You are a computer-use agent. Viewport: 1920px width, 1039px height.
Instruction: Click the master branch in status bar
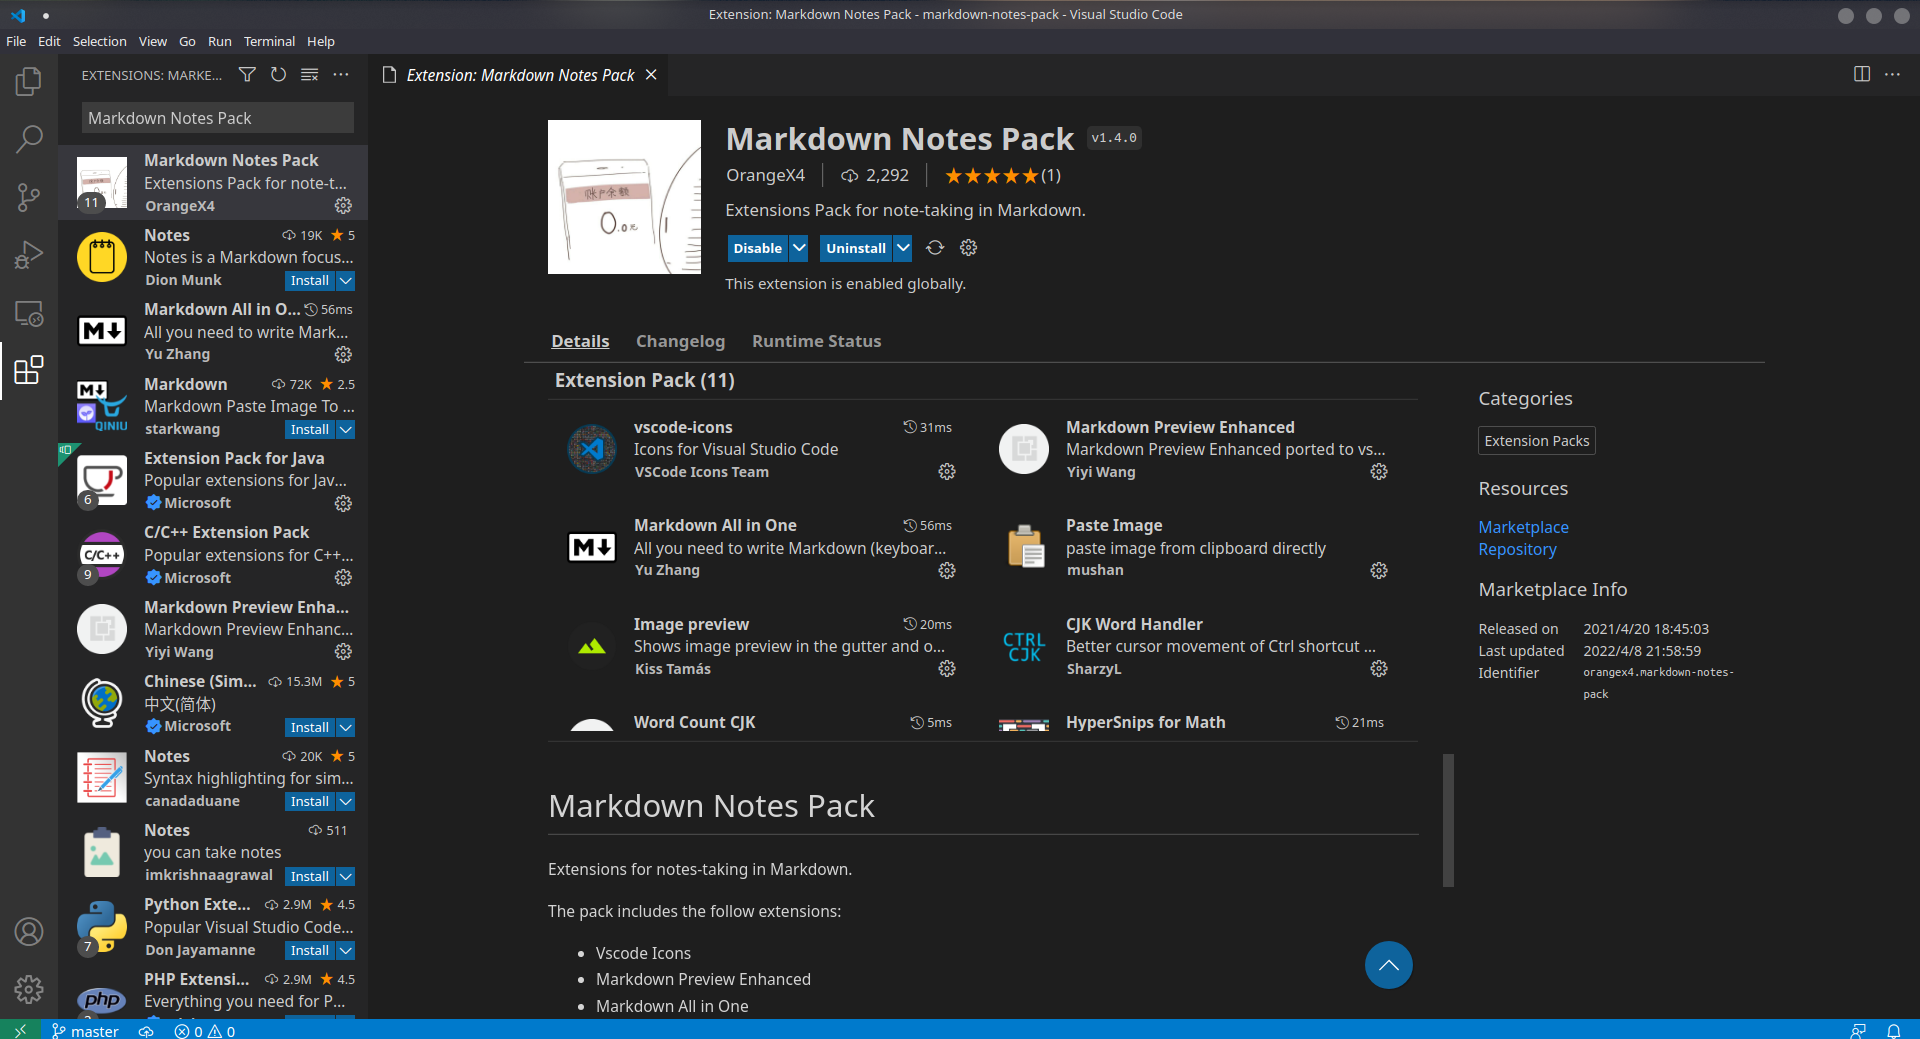tap(86, 1030)
